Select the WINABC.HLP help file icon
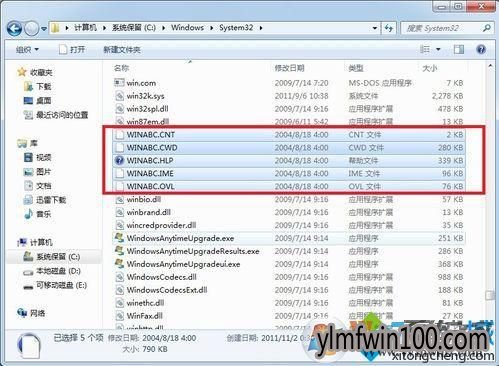Image resolution: width=499 pixels, height=366 pixels. (x=119, y=161)
